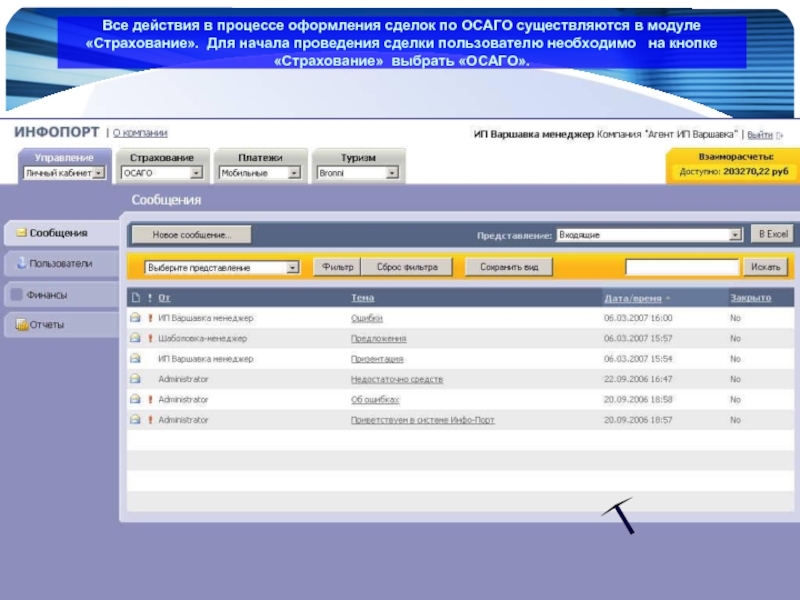Click envelope icon of Недостаточно средств message
This screenshot has height=600, width=800.
[x=135, y=379]
